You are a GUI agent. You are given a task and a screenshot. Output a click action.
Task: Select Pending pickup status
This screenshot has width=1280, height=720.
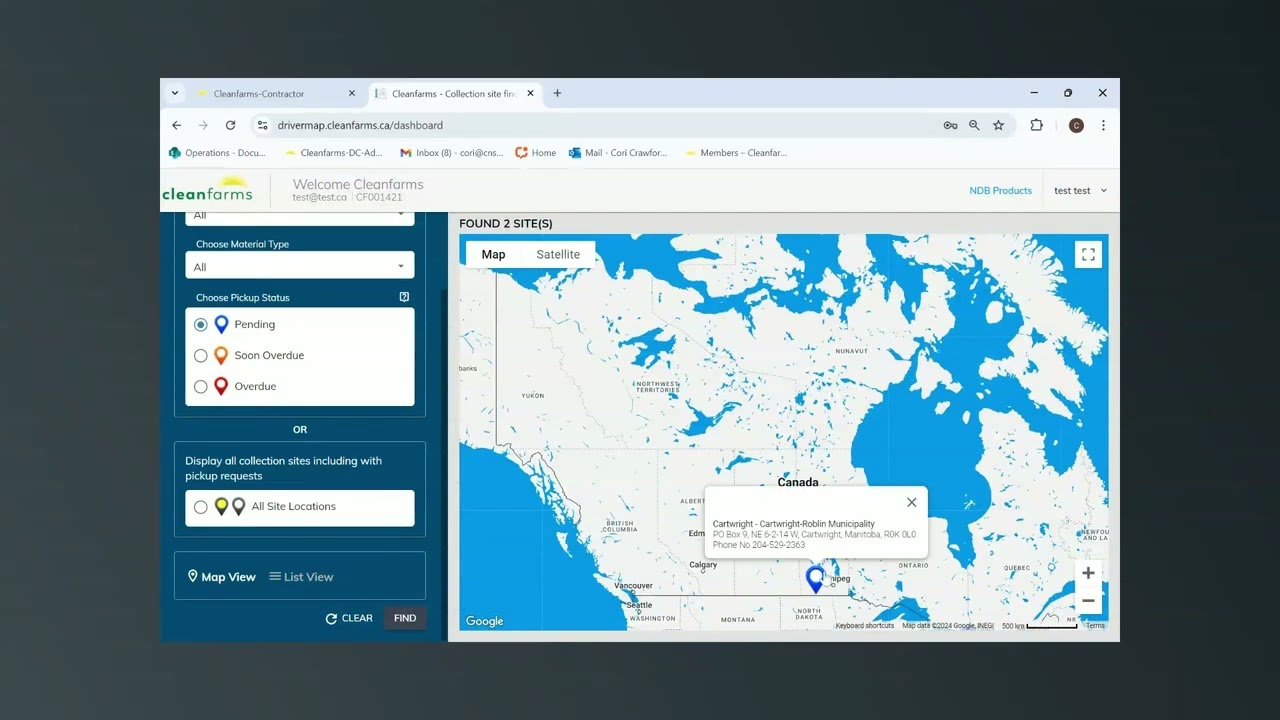[x=201, y=325]
